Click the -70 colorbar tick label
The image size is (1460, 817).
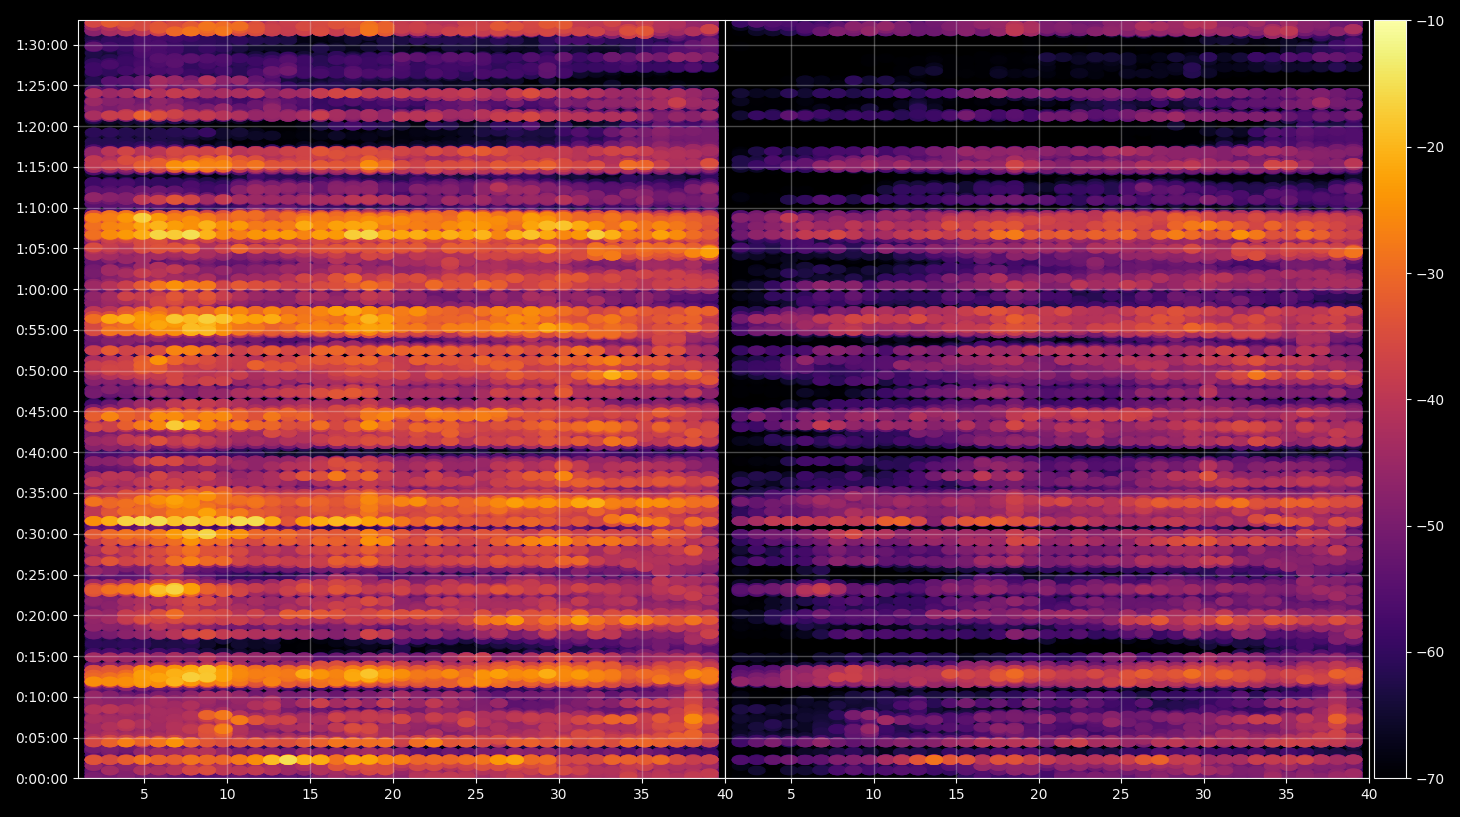point(1430,779)
